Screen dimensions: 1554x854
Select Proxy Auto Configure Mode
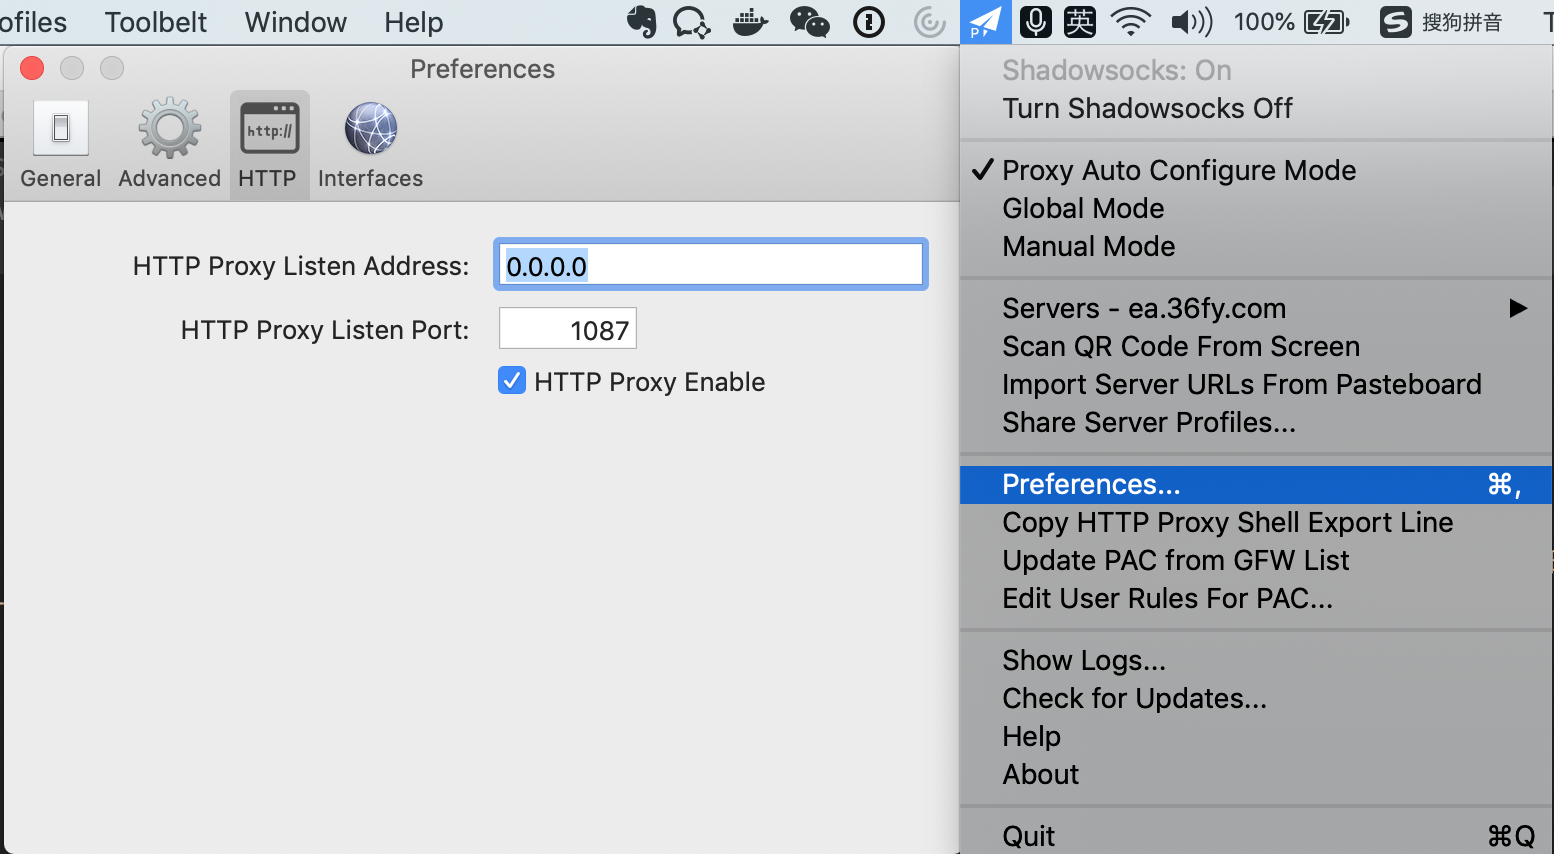point(1178,170)
